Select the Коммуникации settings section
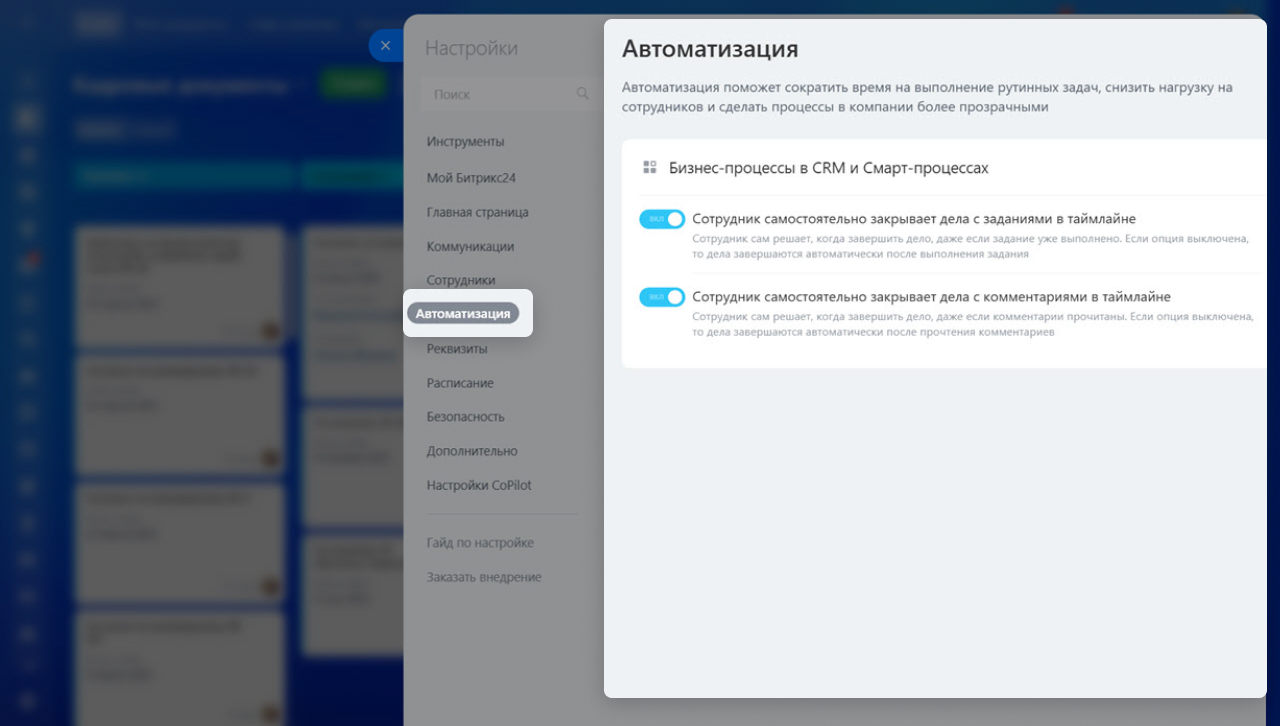This screenshot has height=726, width=1280. (x=470, y=246)
